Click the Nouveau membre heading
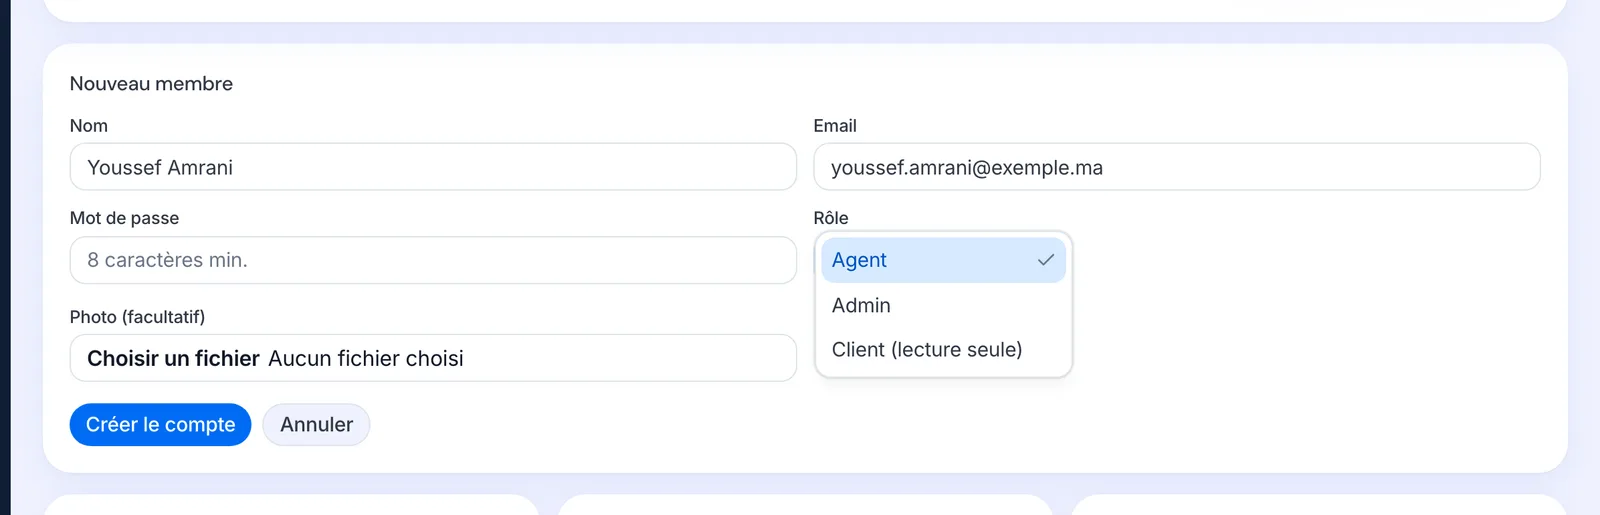Screen dimensions: 1600x515 pyautogui.click(x=151, y=84)
